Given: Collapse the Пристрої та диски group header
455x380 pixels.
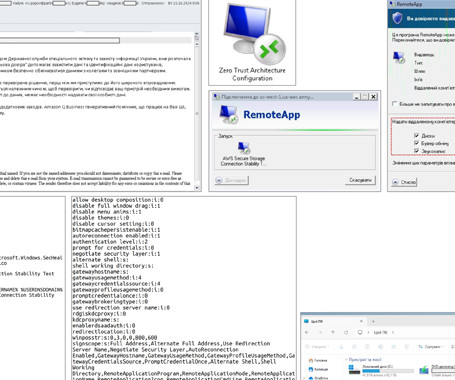Looking at the screenshot, I should (346, 360).
